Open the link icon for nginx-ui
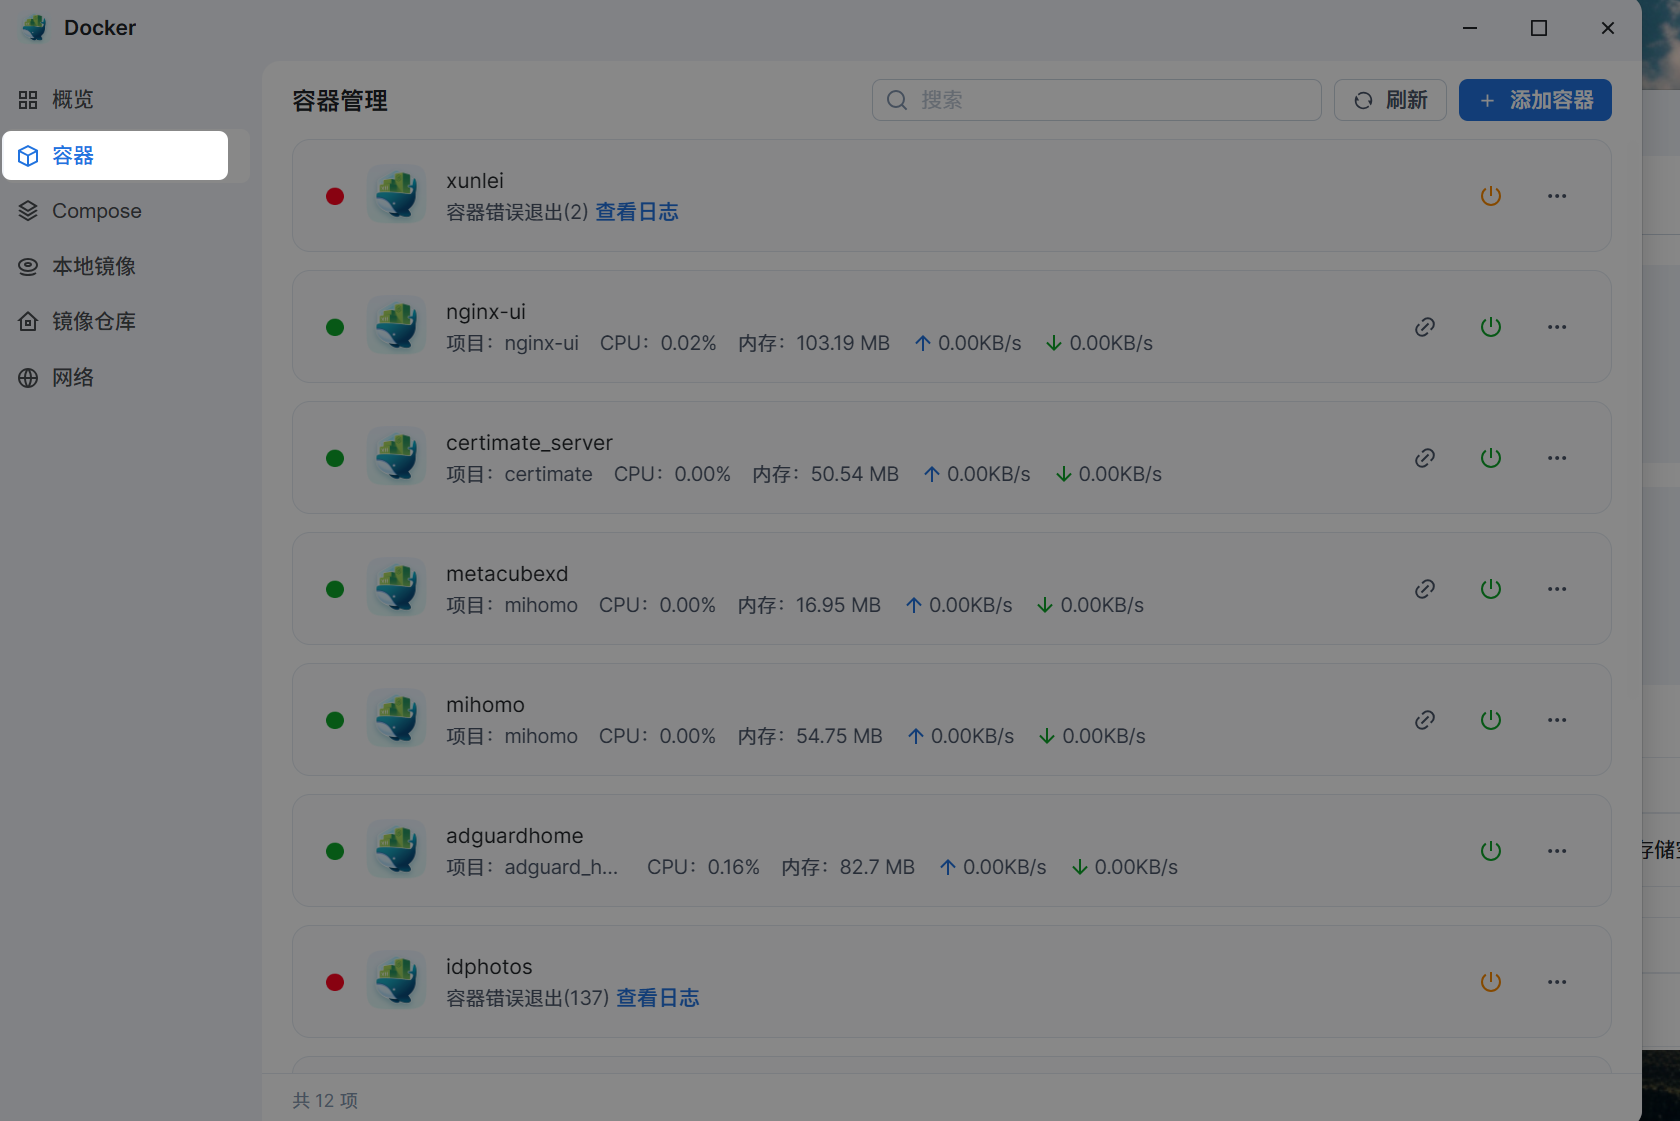Viewport: 1680px width, 1121px height. [x=1425, y=327]
